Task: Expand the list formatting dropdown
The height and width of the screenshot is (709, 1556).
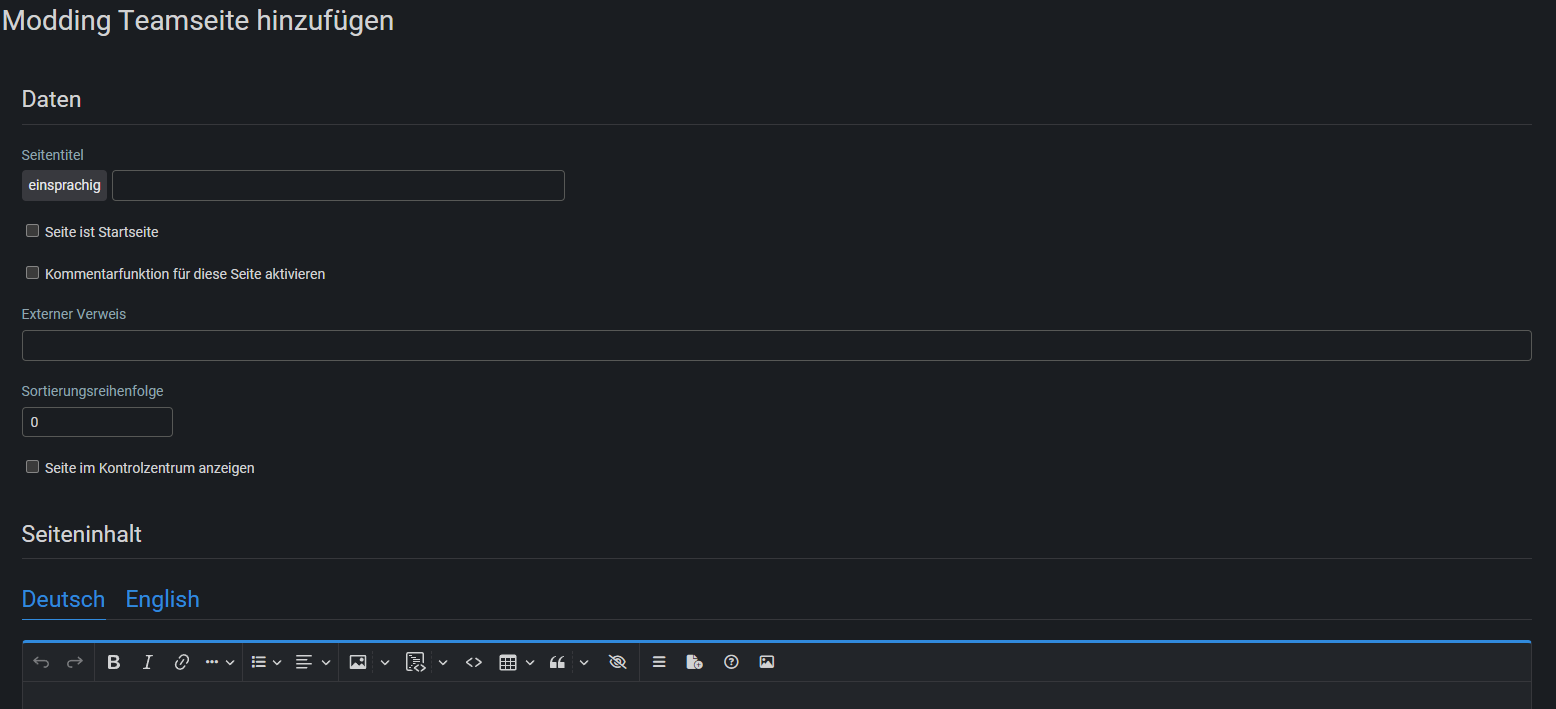Action: pyautogui.click(x=266, y=662)
